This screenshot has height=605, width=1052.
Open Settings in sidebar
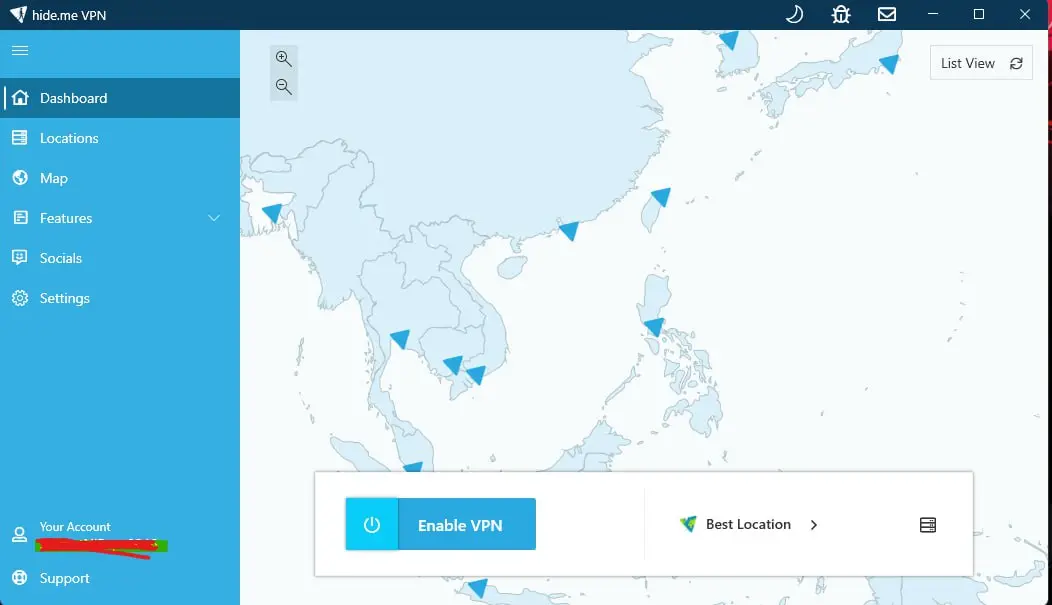[x=120, y=298]
